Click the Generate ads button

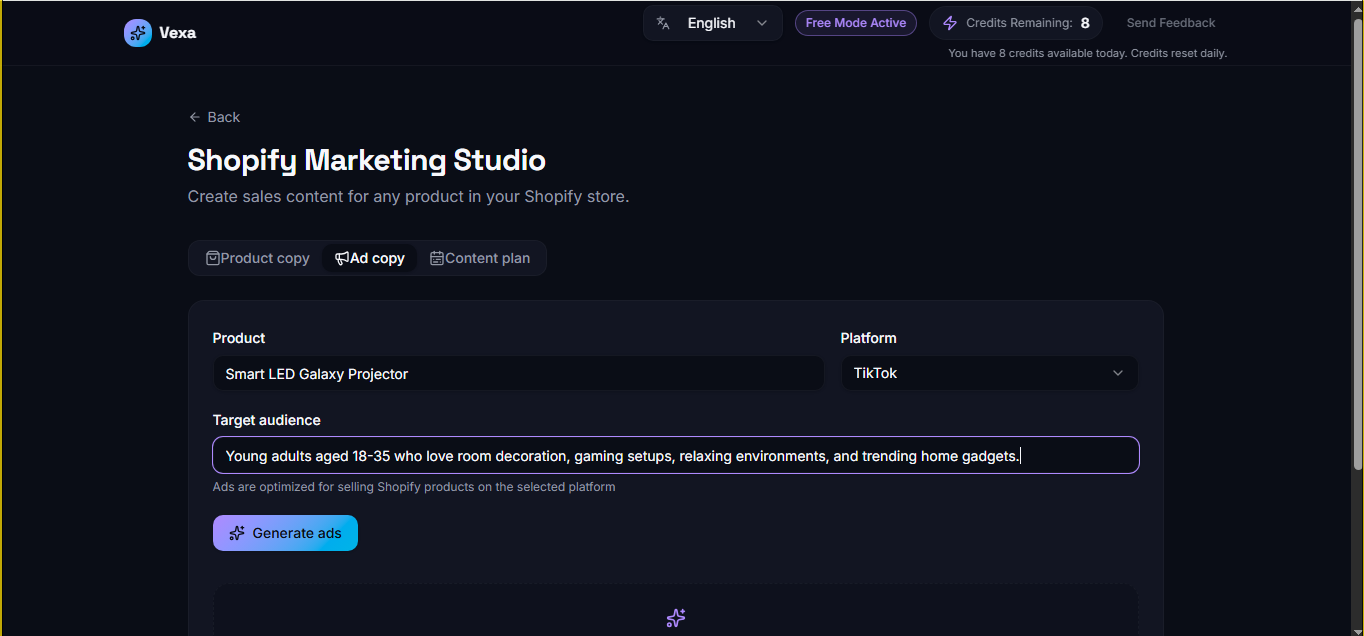pyautogui.click(x=285, y=533)
